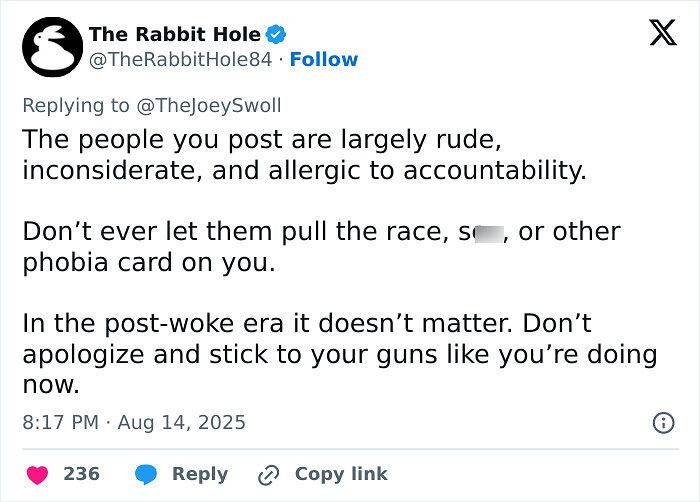Click the 'largely rude, inconsiderate' opening paragraph
Screen dimensions: 700x502
click(304, 155)
